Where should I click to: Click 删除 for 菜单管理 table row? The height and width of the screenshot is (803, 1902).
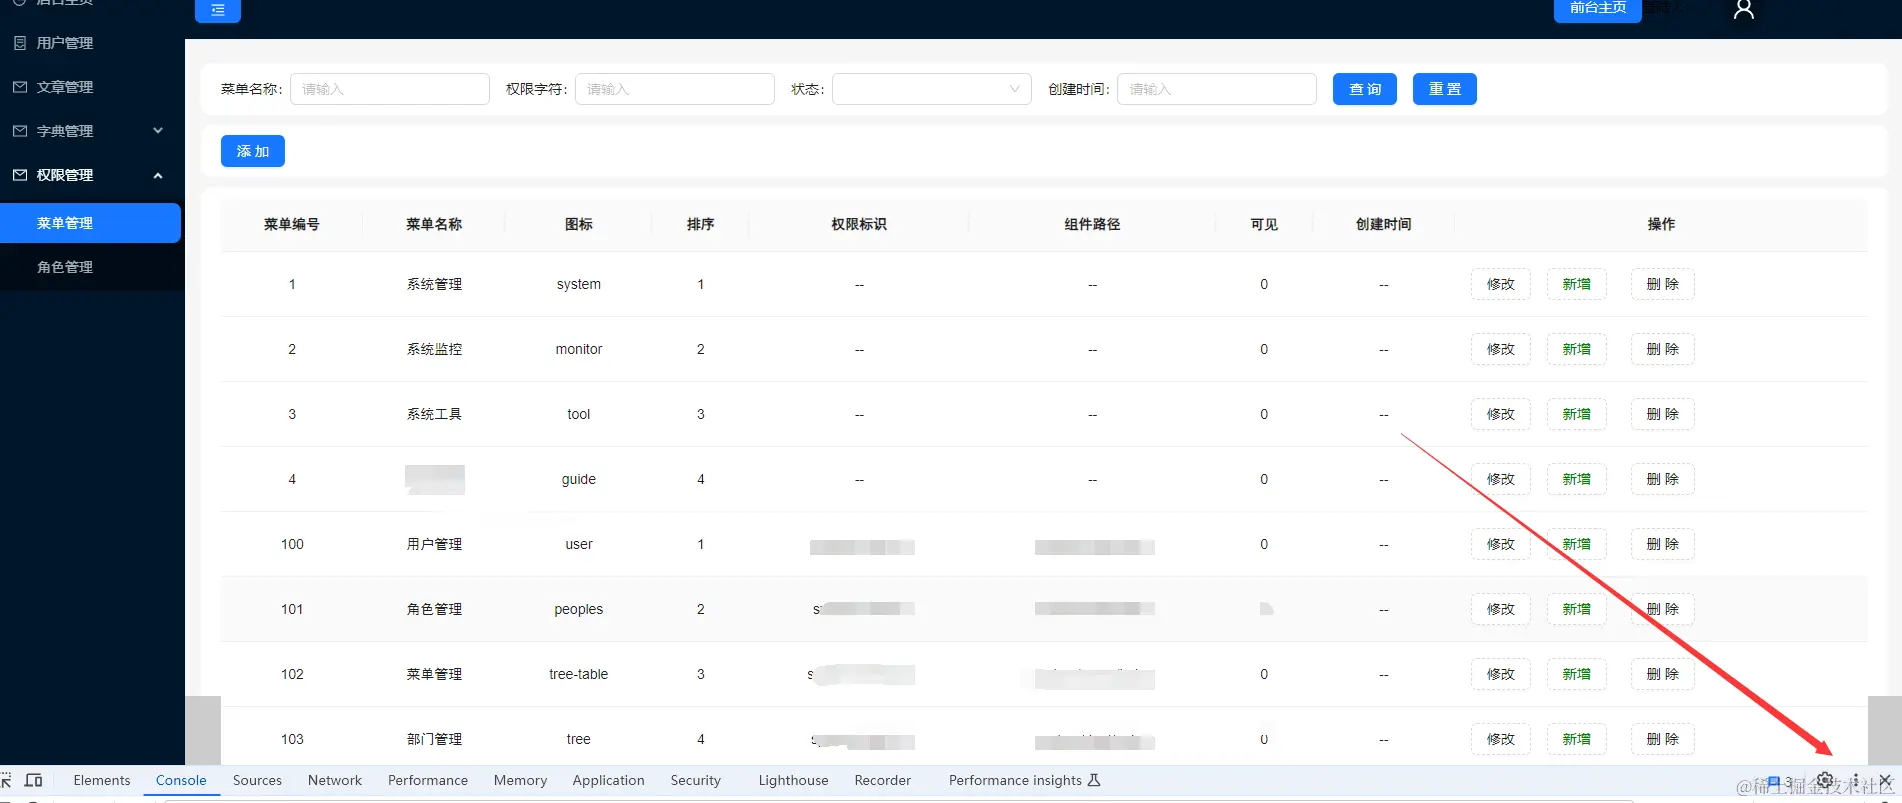(1662, 674)
